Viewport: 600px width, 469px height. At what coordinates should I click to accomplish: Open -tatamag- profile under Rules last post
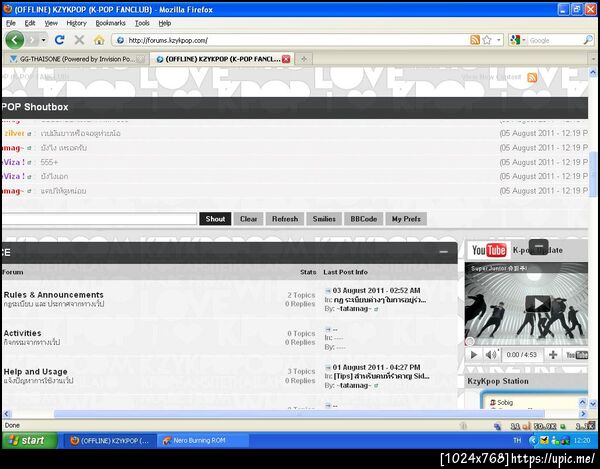point(354,308)
